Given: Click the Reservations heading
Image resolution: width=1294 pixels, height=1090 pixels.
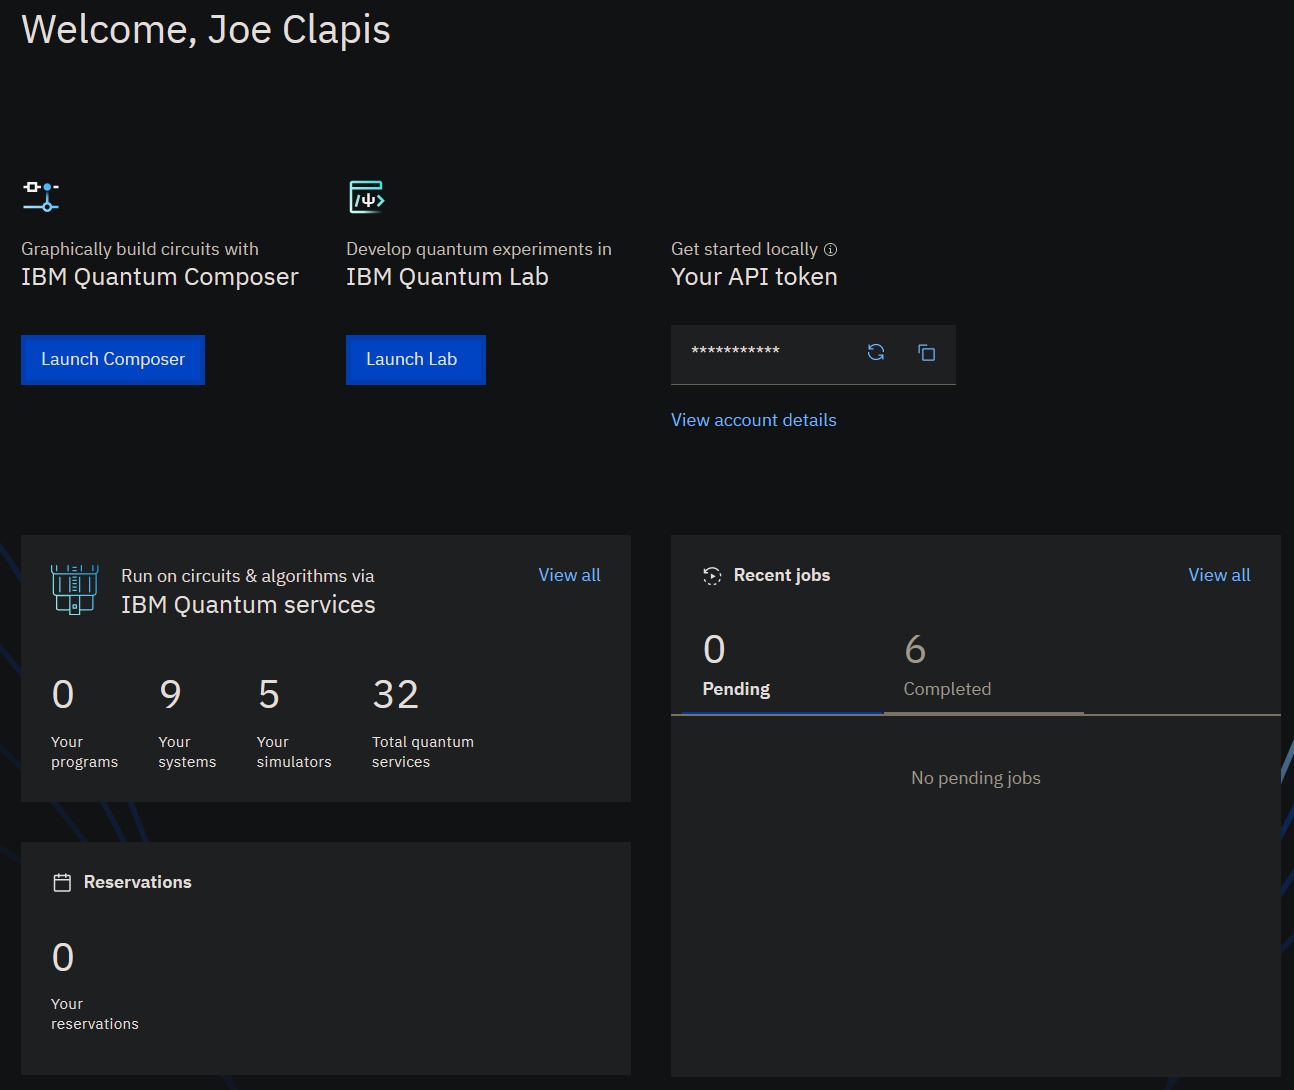Looking at the screenshot, I should click(x=138, y=882).
